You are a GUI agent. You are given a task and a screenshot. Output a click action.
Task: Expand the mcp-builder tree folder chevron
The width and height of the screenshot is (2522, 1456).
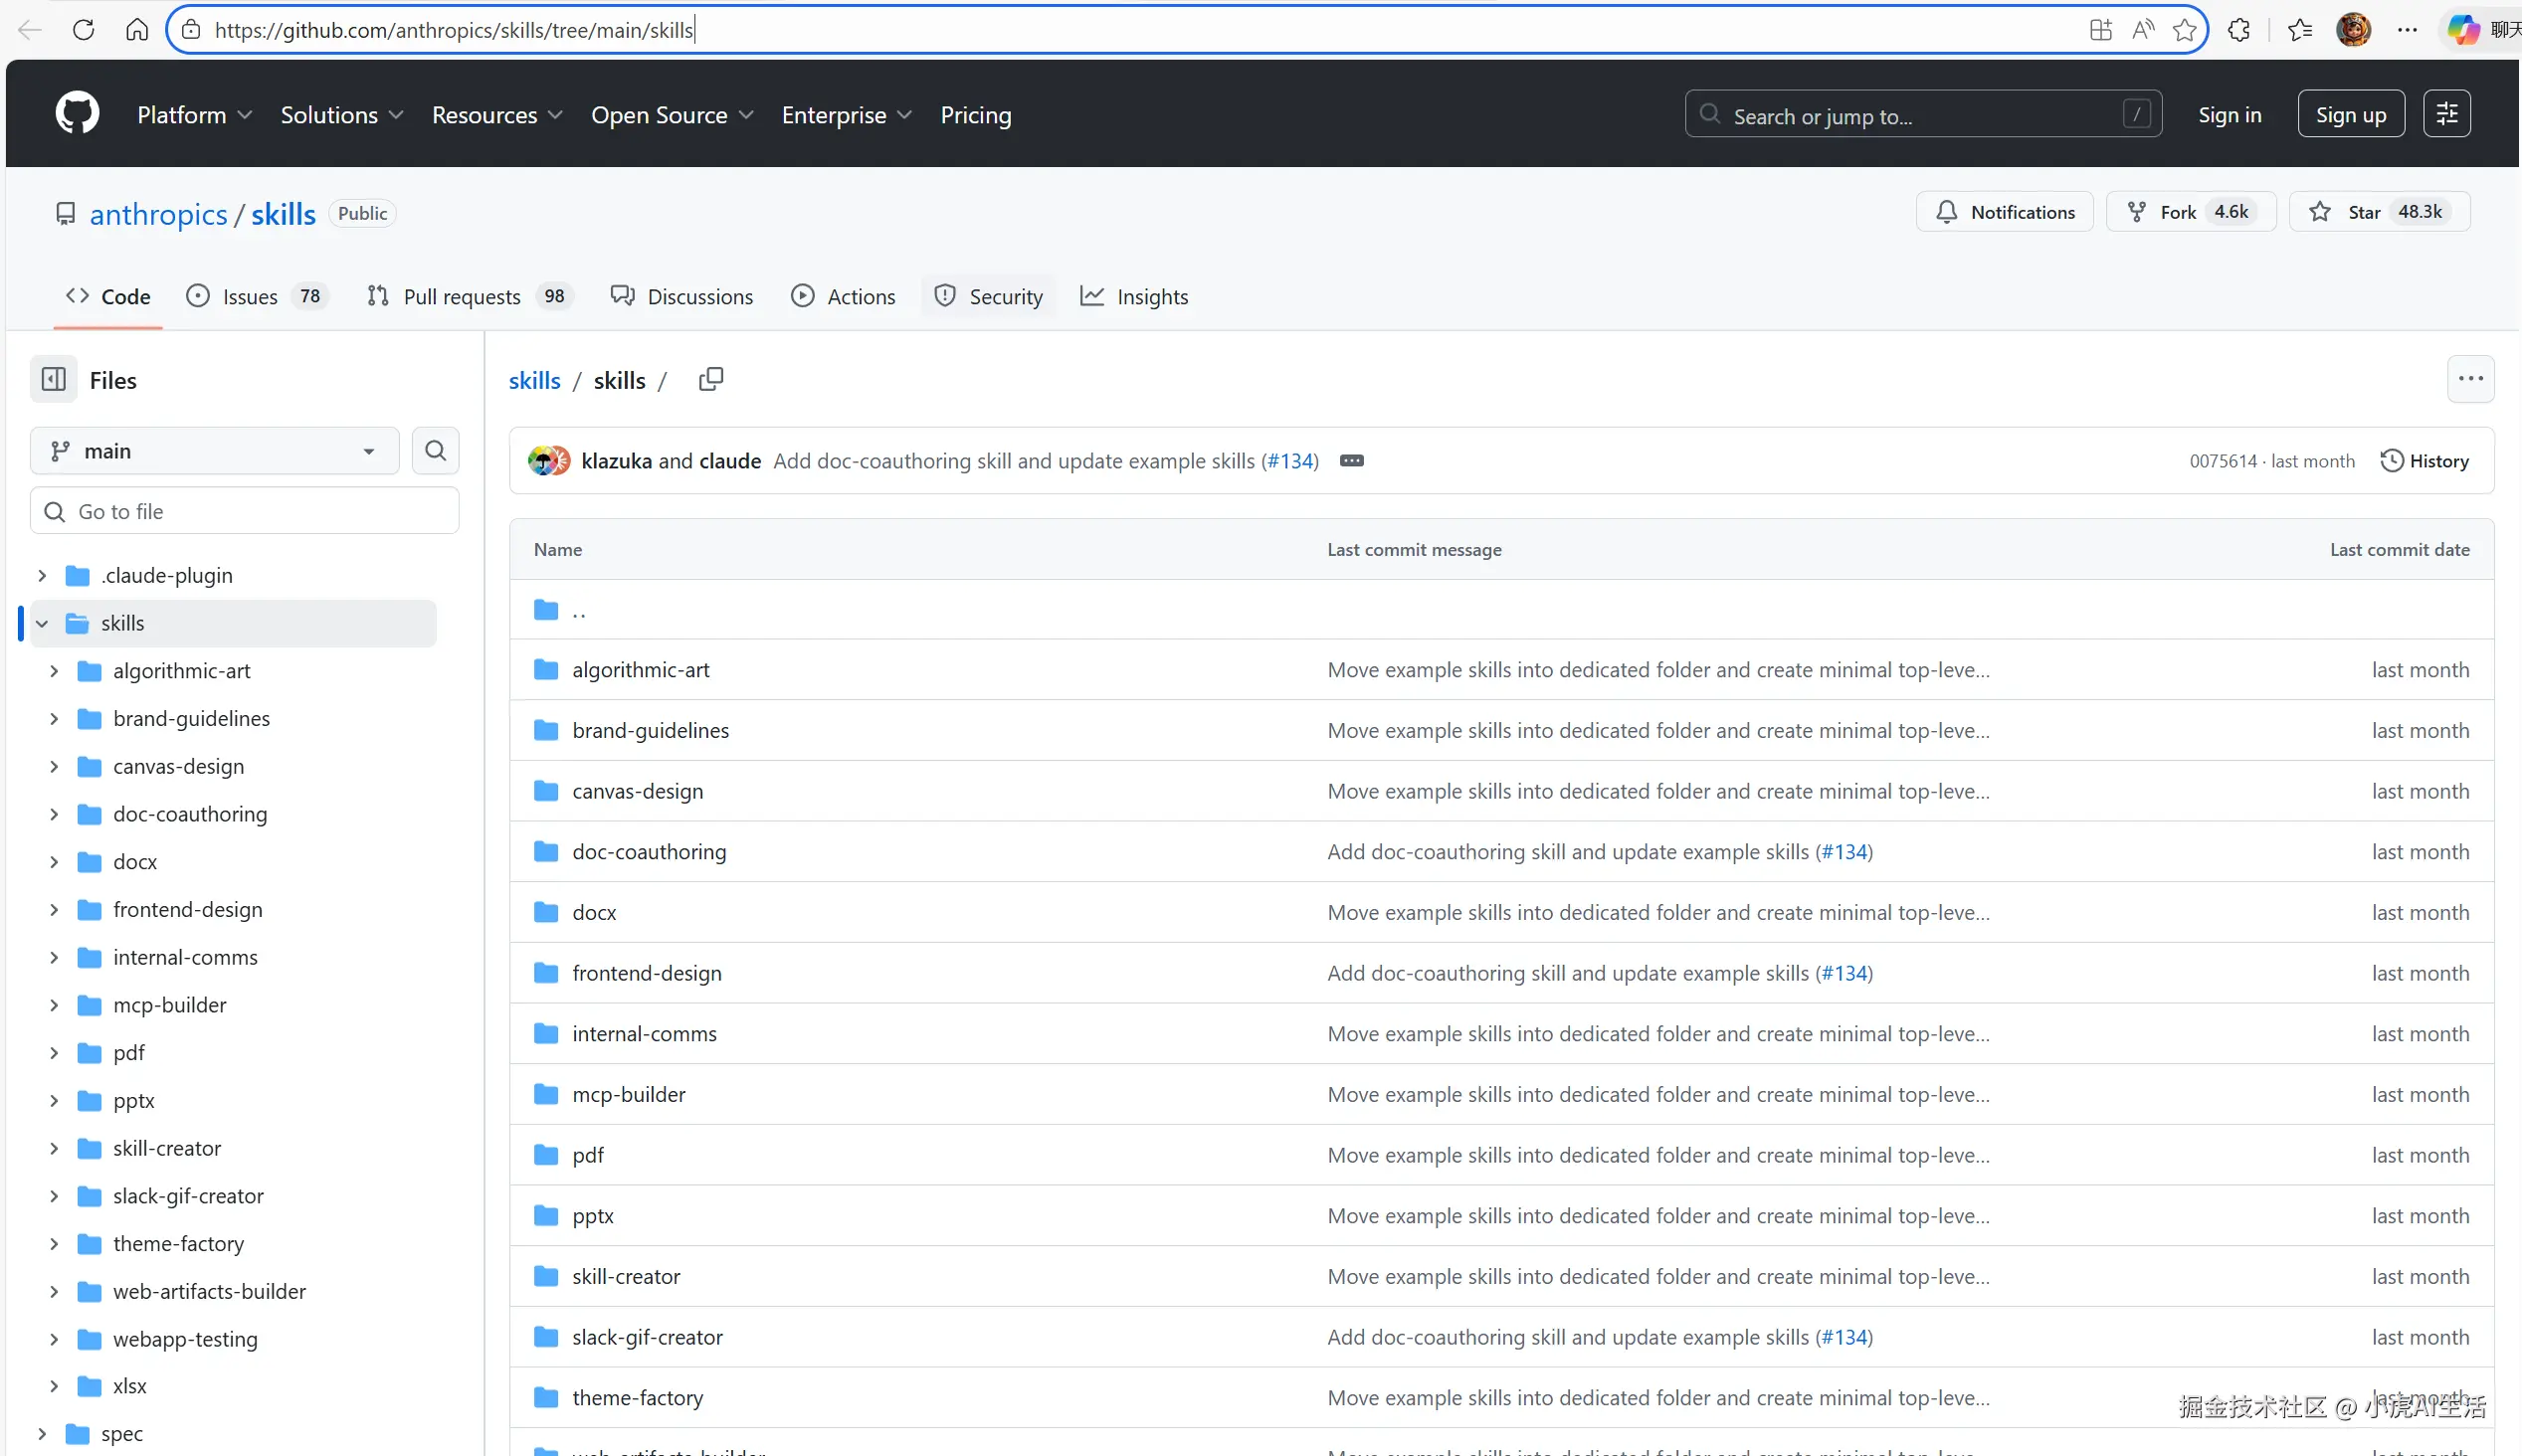[x=54, y=1005]
